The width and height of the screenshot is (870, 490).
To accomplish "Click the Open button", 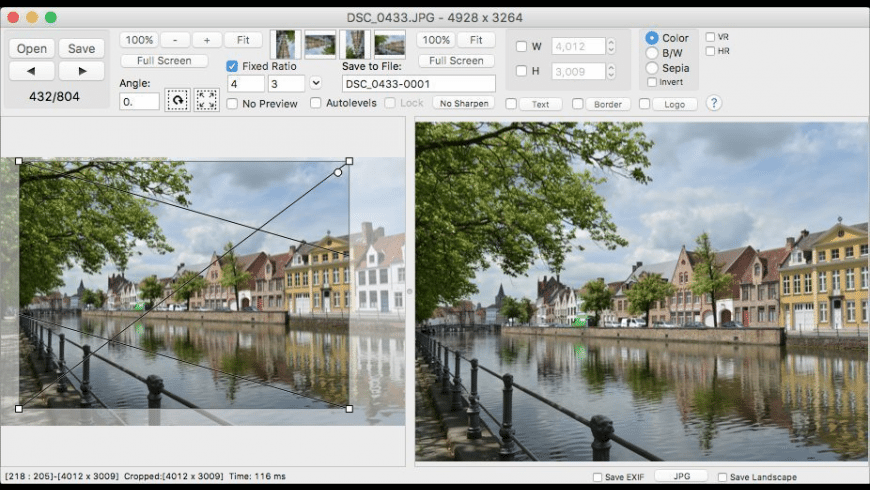I will pyautogui.click(x=32, y=48).
